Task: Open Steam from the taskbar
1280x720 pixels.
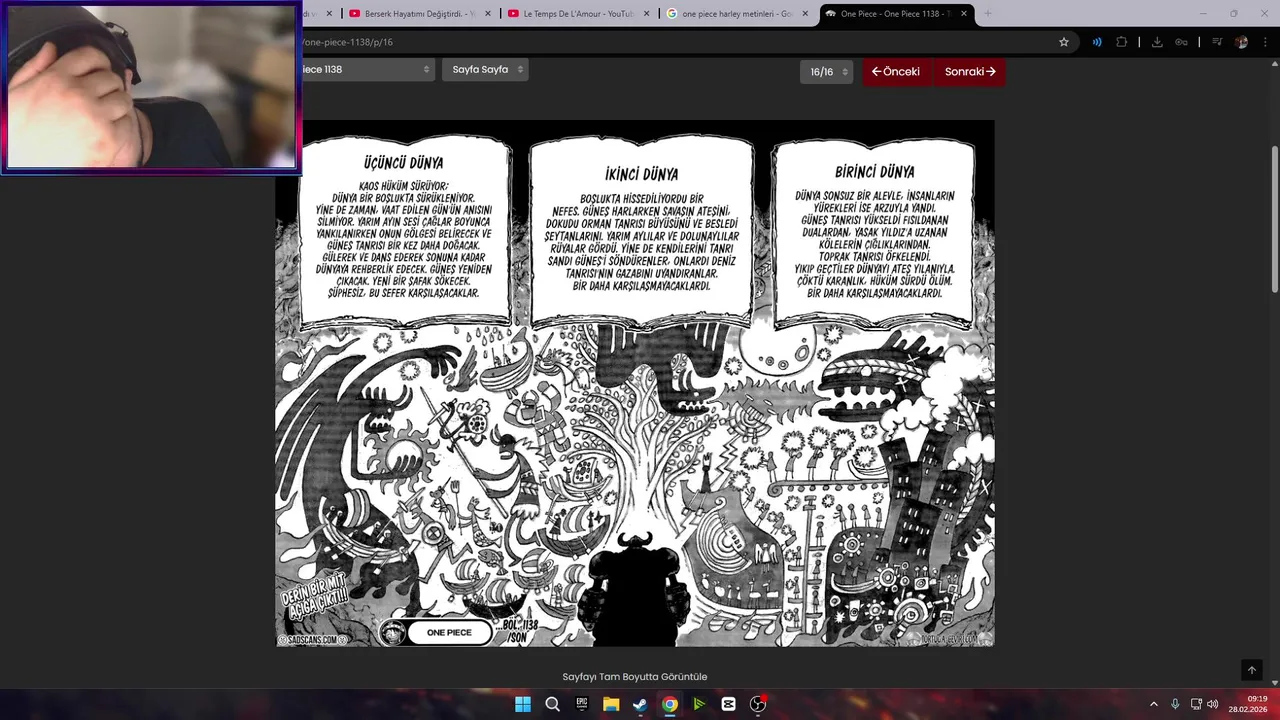Action: (640, 704)
